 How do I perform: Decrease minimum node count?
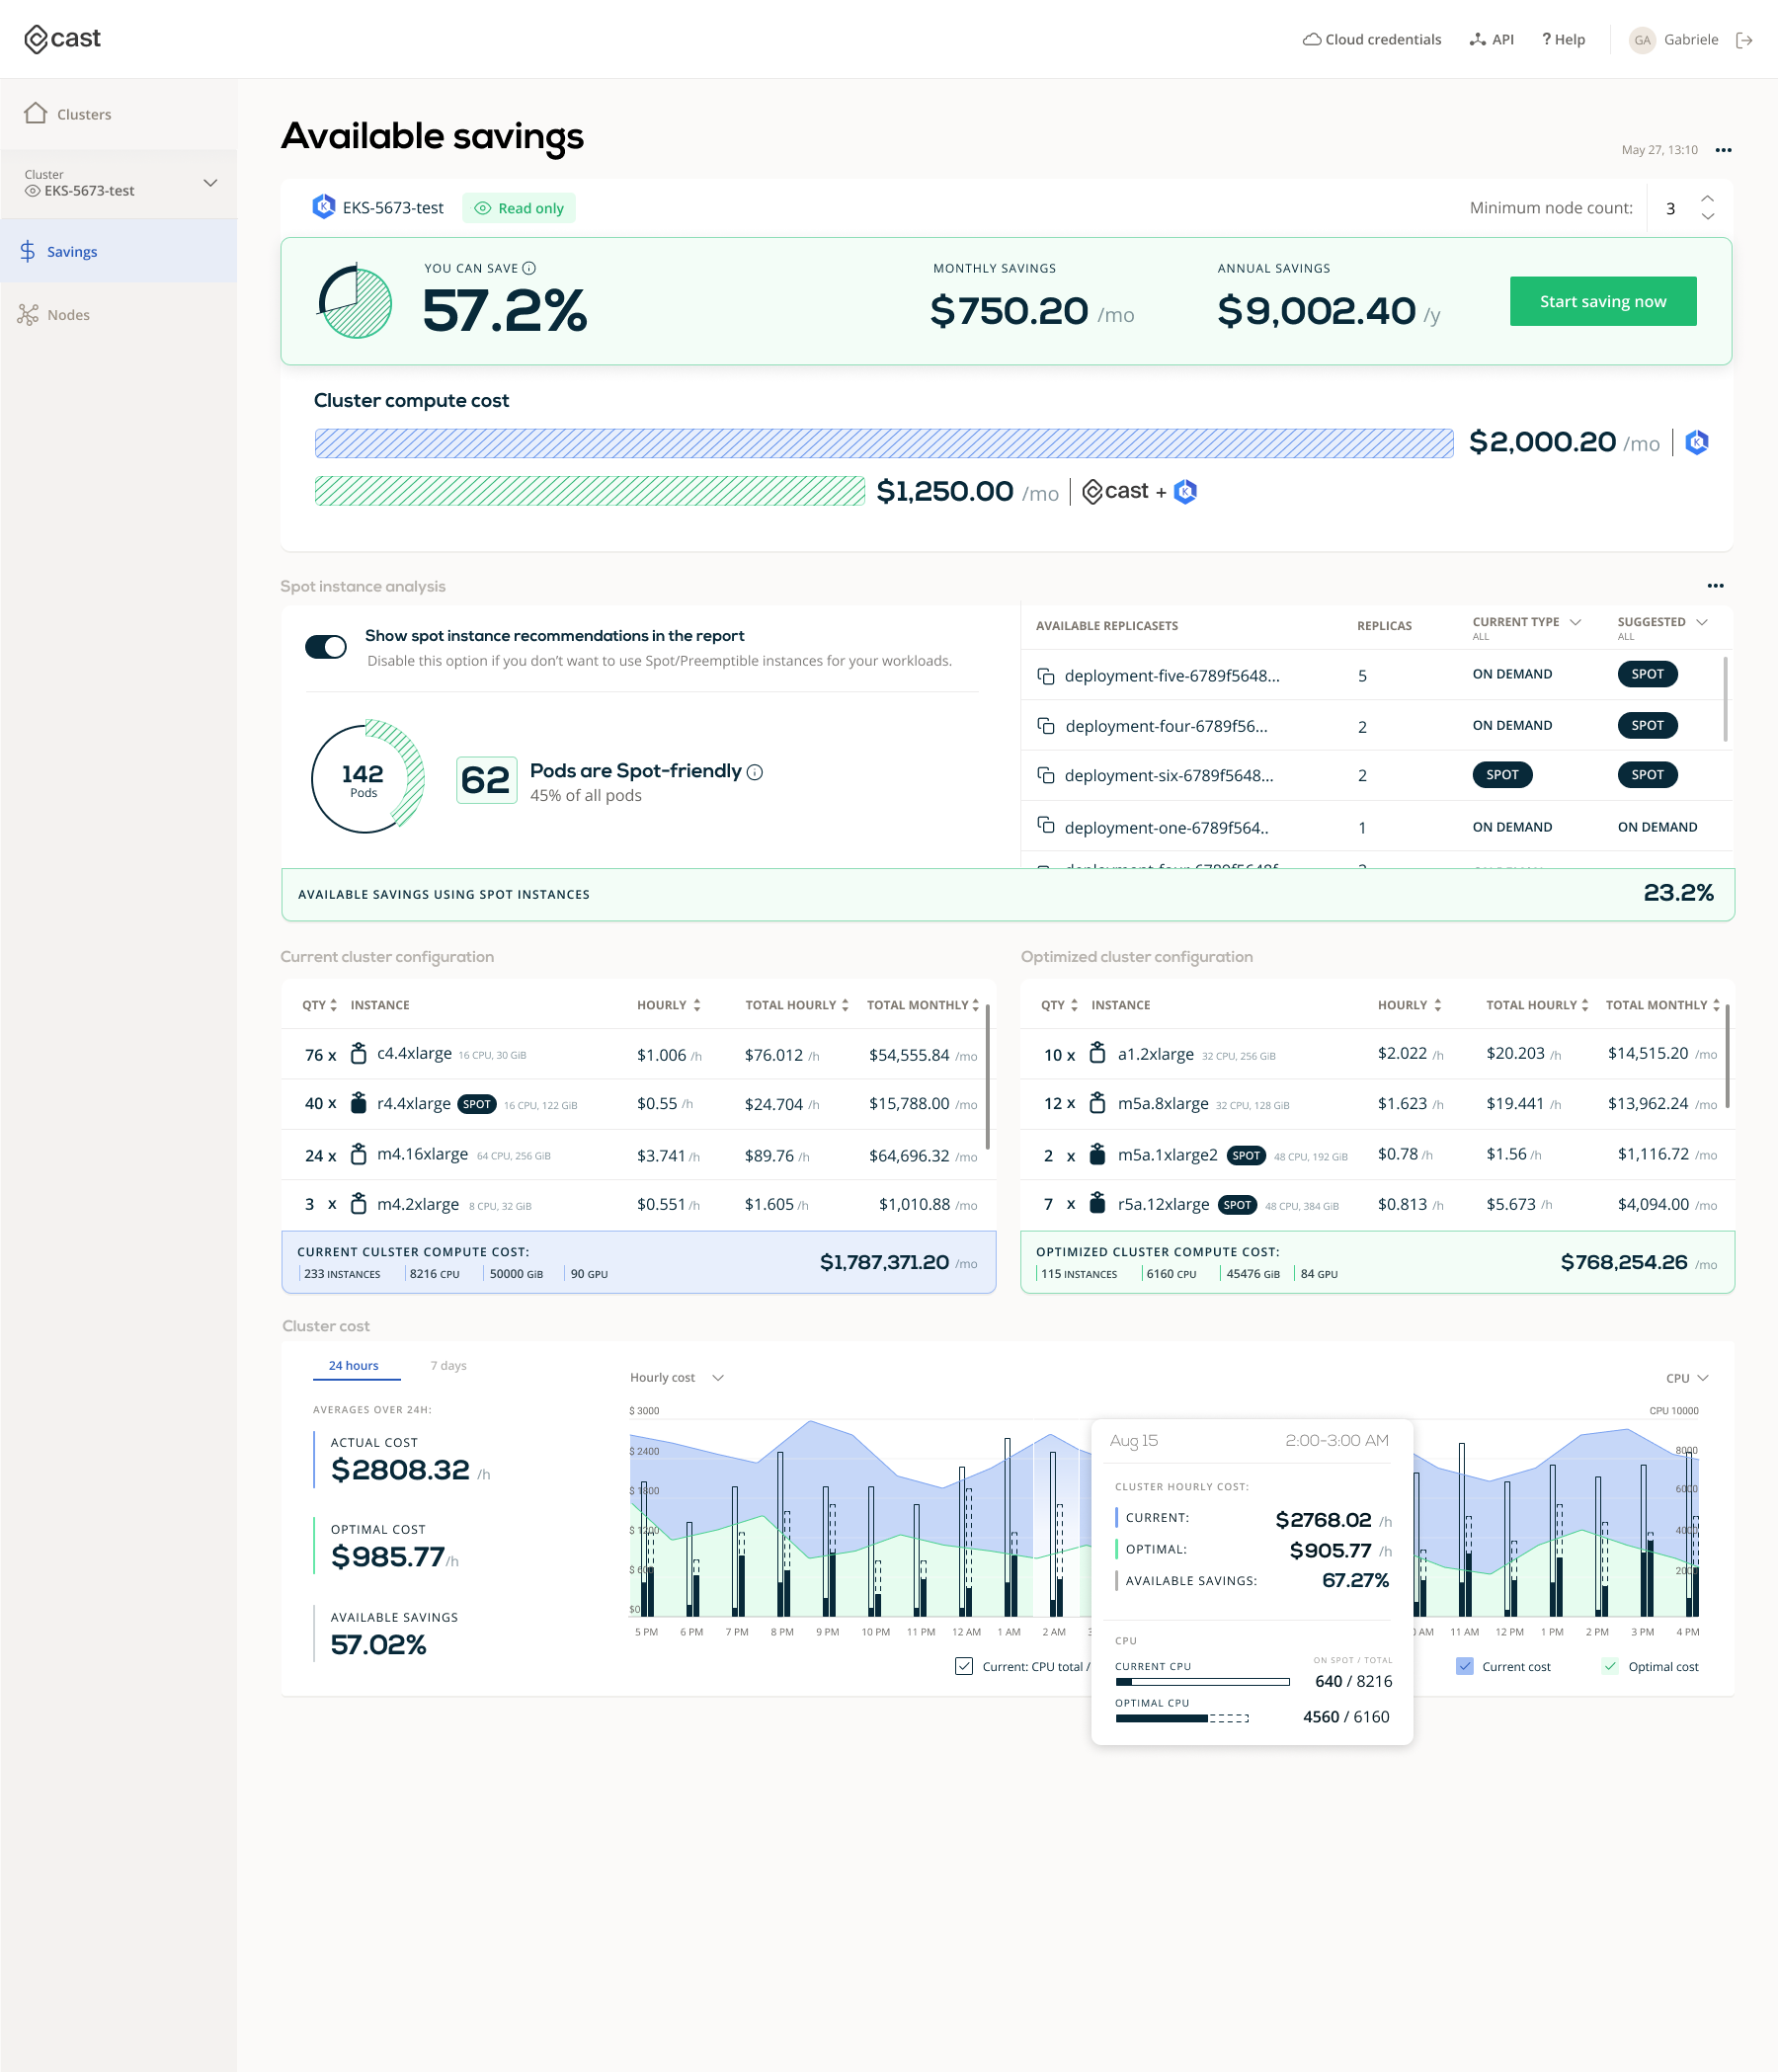[1708, 216]
